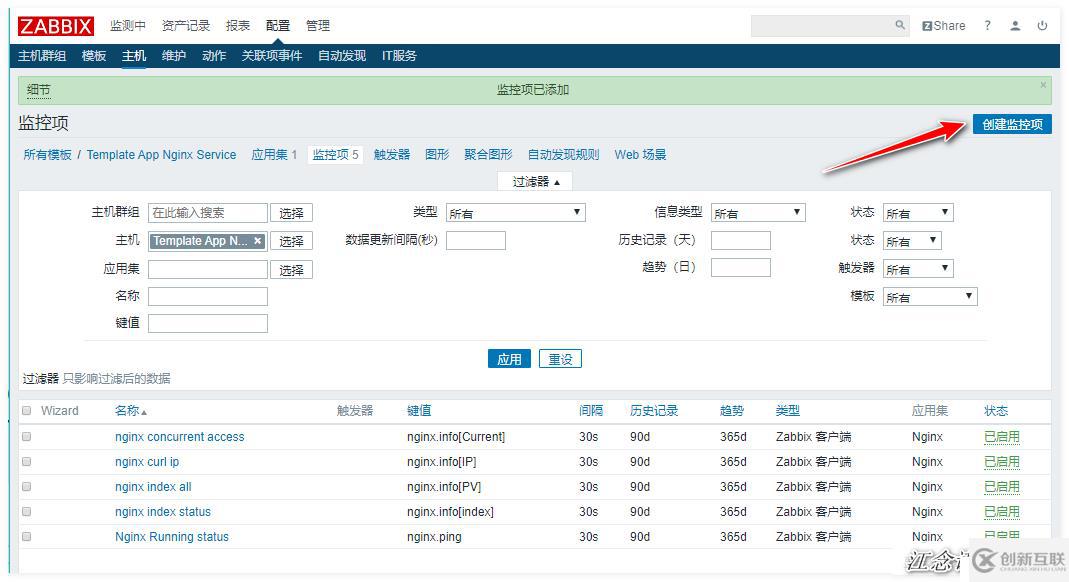
Task: Click 选择 next to 主机 field
Action: [x=291, y=241]
